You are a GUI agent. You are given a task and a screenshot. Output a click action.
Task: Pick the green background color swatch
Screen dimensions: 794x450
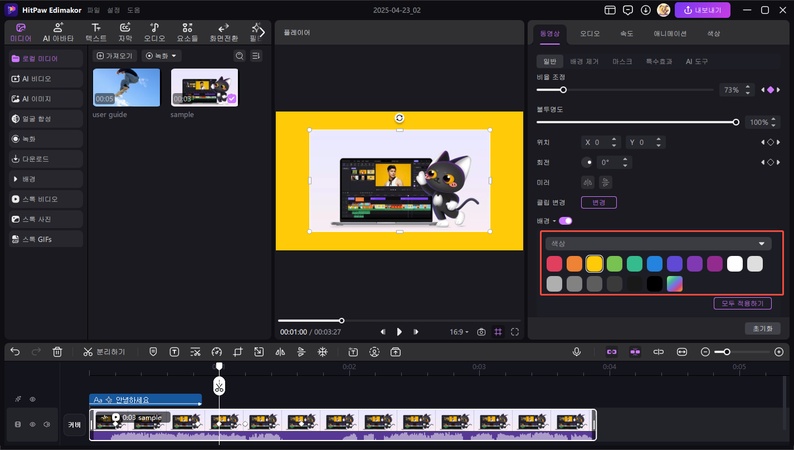pyautogui.click(x=614, y=264)
